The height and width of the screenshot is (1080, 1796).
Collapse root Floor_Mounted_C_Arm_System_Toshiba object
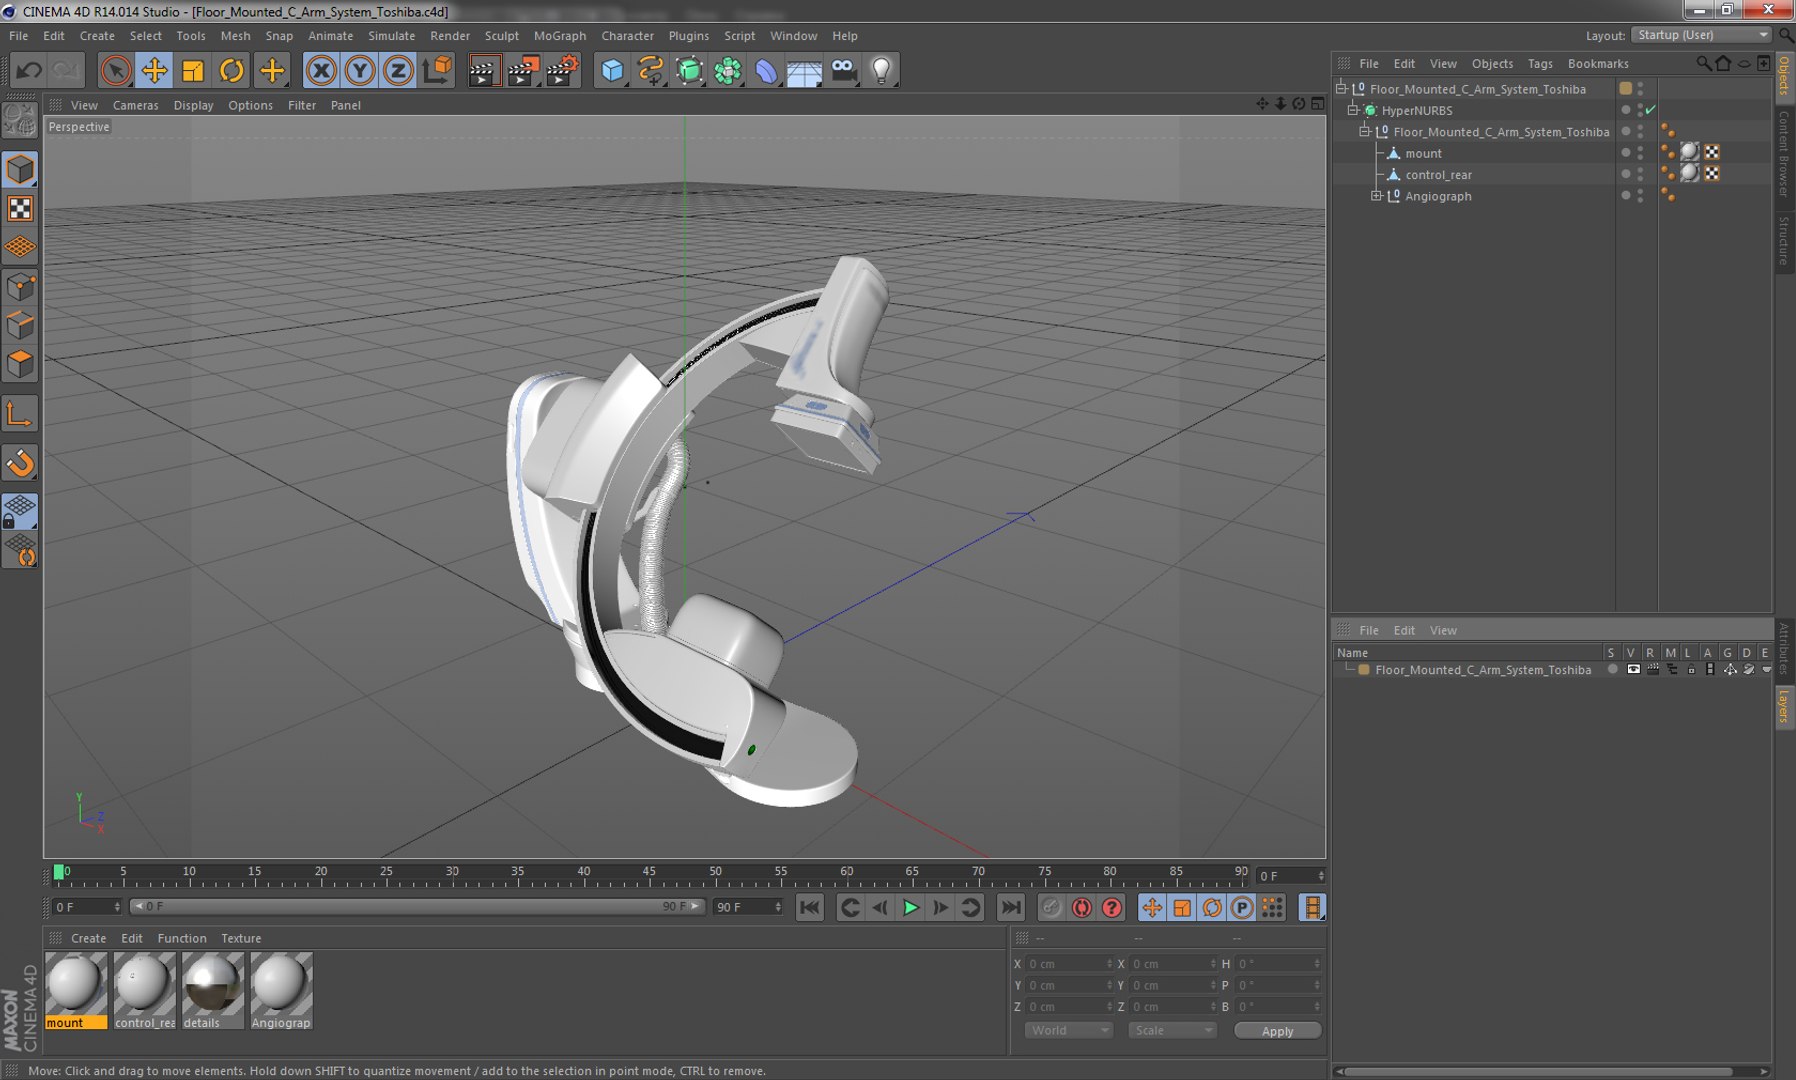[1342, 89]
